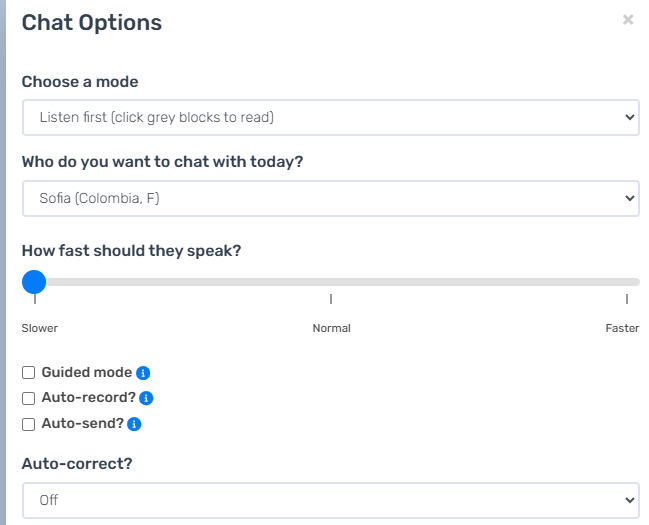This screenshot has height=525, width=649.
Task: Open the Auto-correct dropdown set to Off
Action: tap(330, 500)
